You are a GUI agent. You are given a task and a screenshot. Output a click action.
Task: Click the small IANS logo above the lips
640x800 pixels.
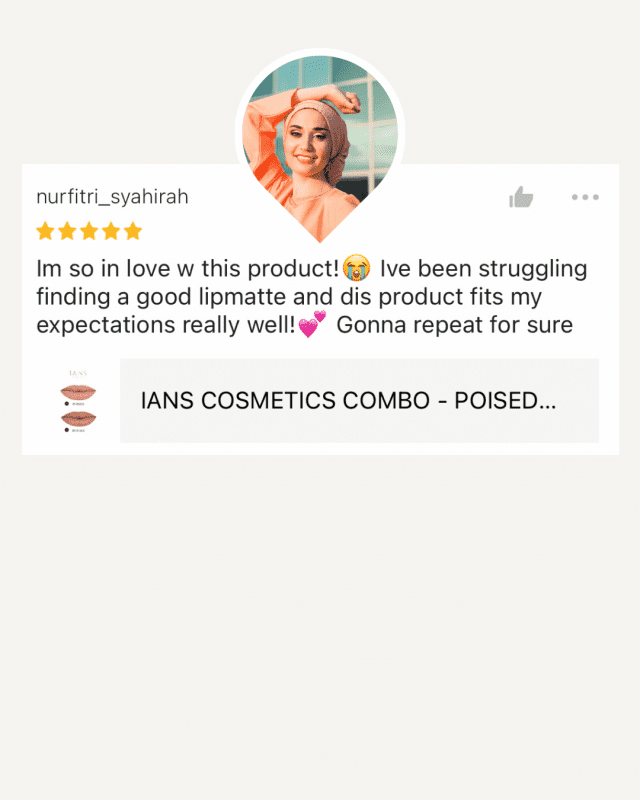point(78,373)
